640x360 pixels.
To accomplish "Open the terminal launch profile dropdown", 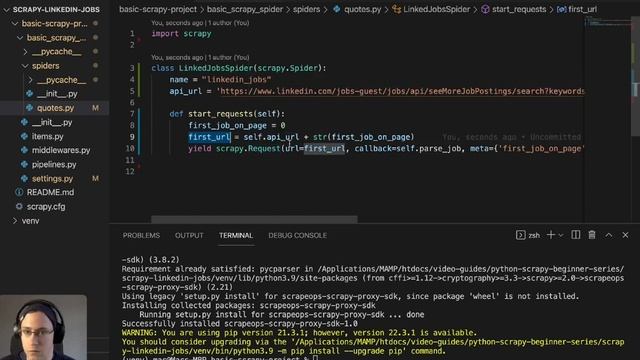I will (x=561, y=235).
